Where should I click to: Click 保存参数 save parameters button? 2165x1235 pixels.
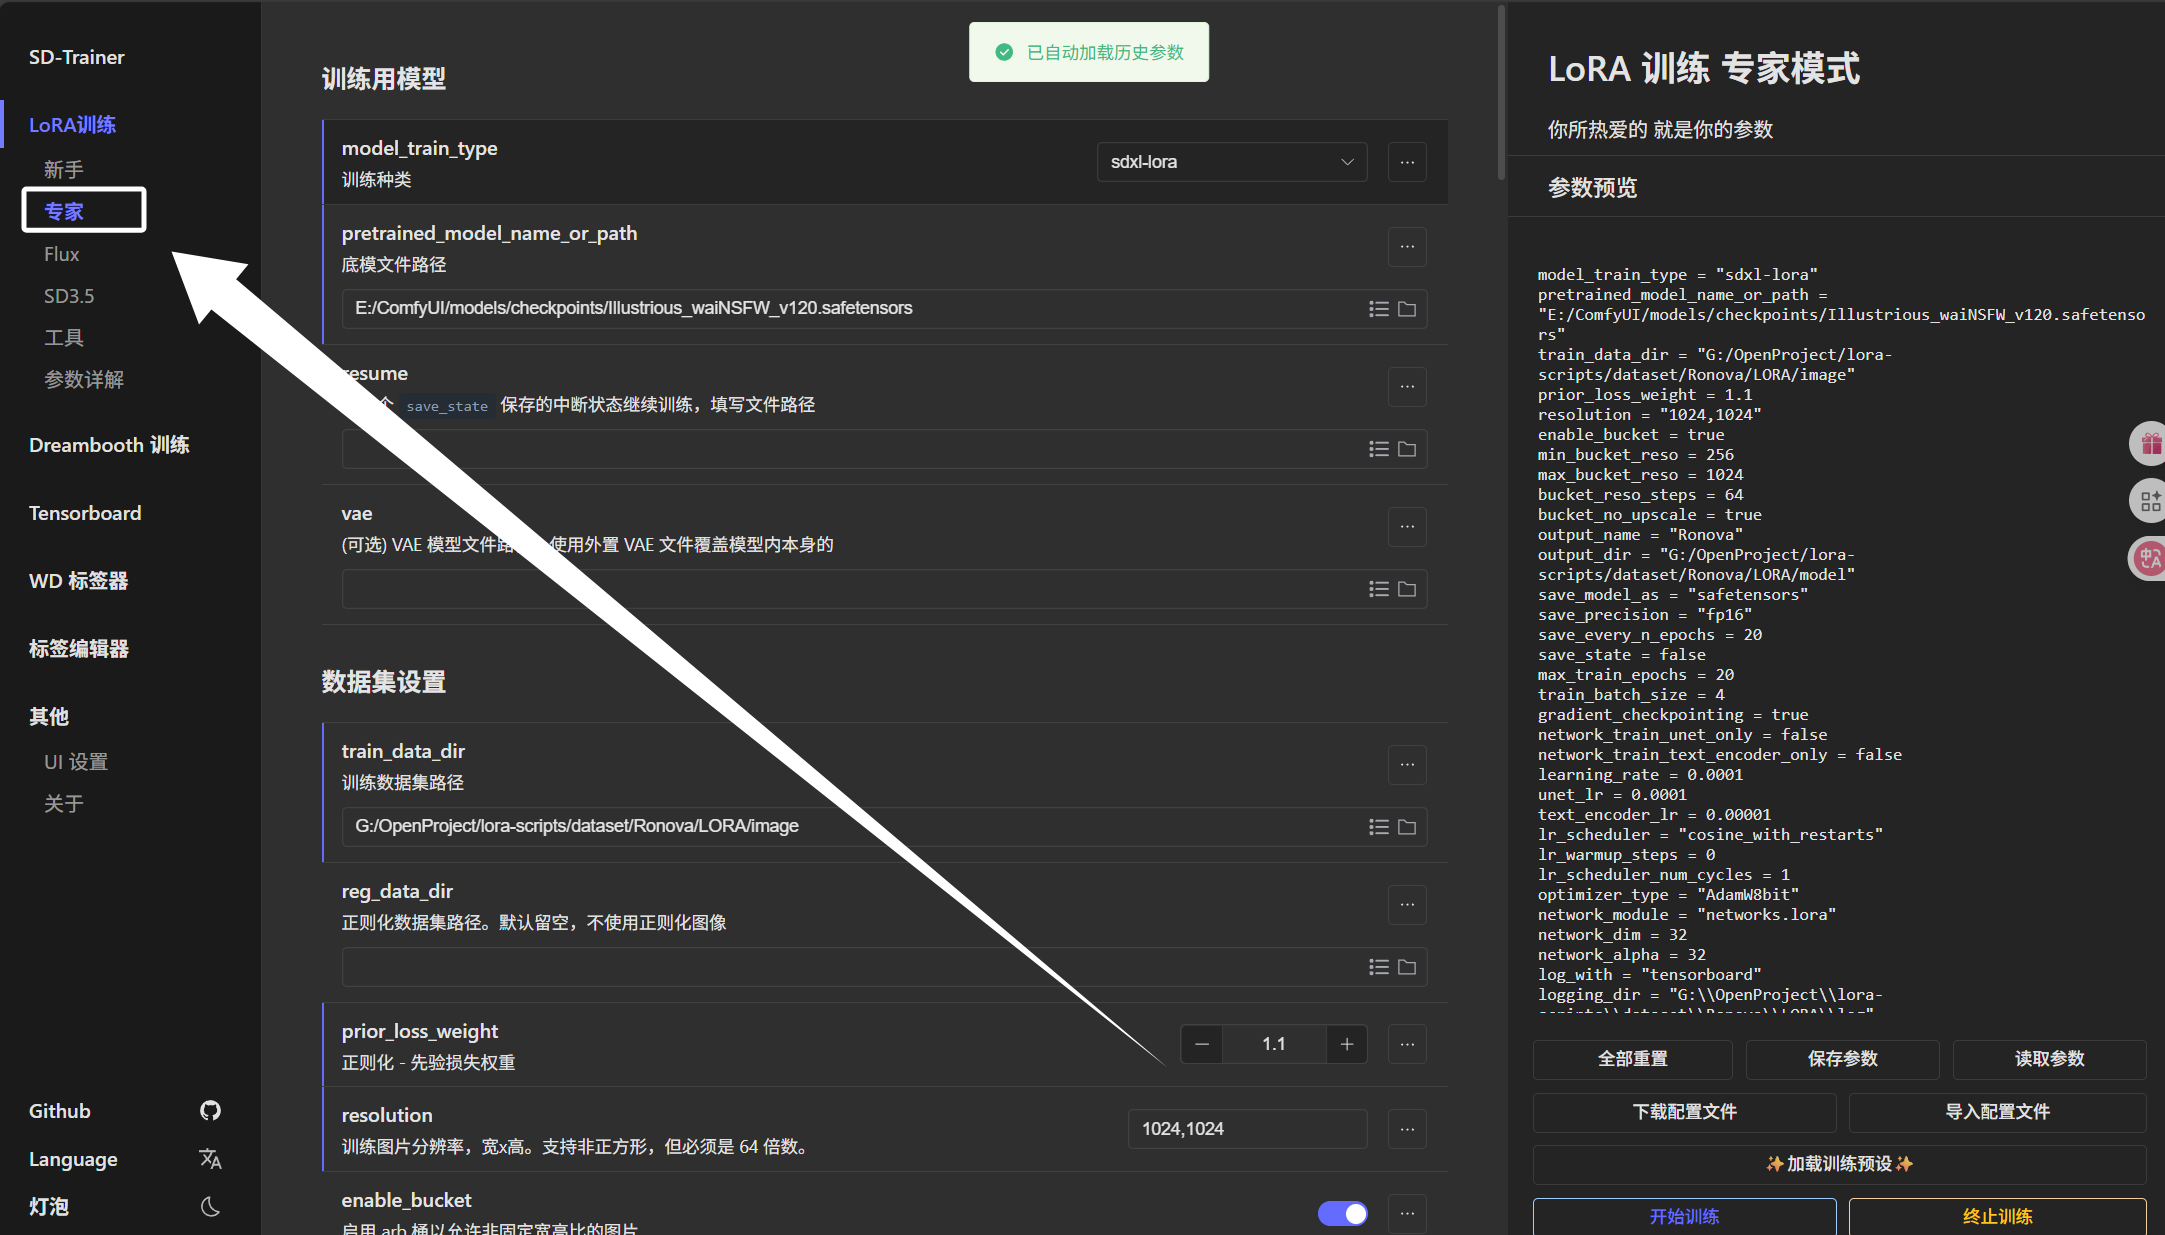click(1842, 1059)
